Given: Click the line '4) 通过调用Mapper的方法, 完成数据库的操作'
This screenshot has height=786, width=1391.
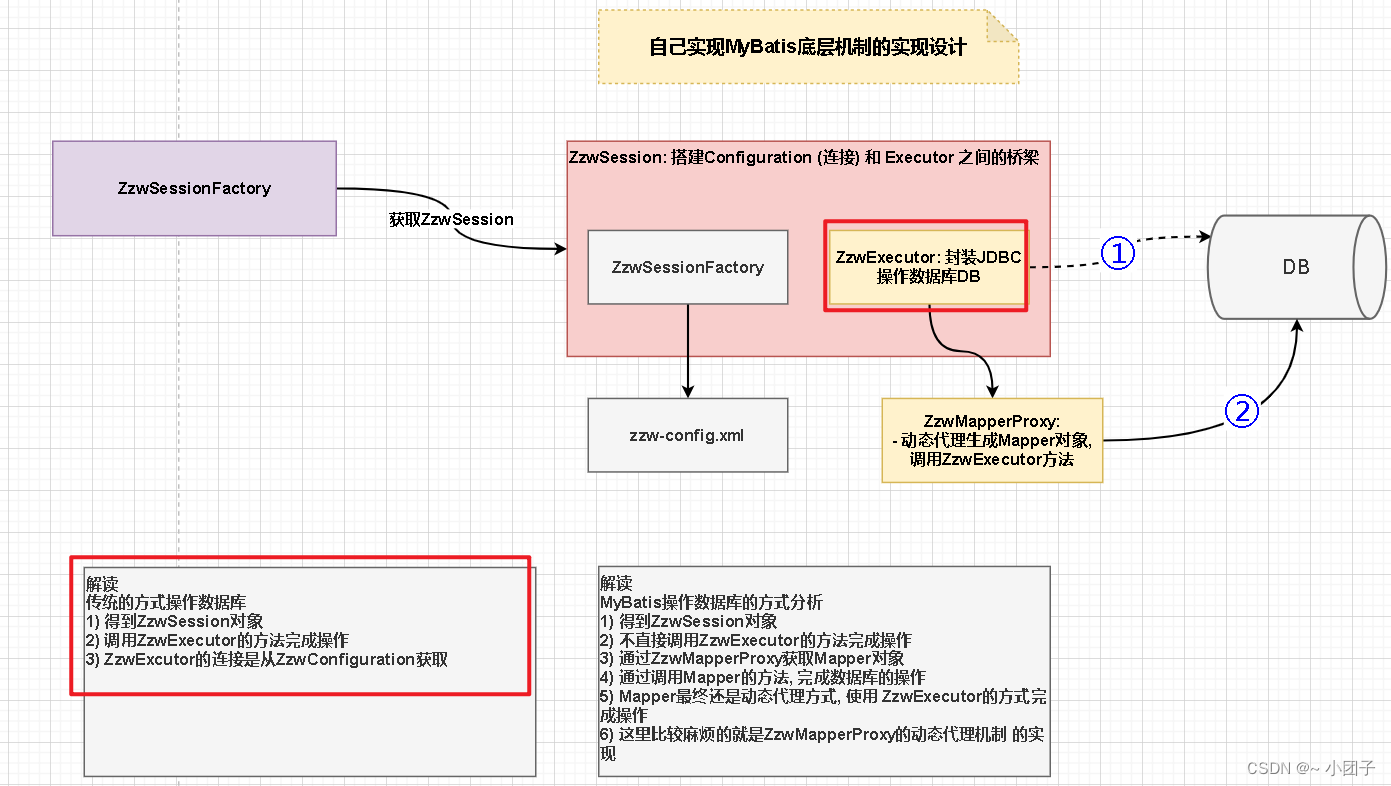Looking at the screenshot, I should (x=762, y=678).
